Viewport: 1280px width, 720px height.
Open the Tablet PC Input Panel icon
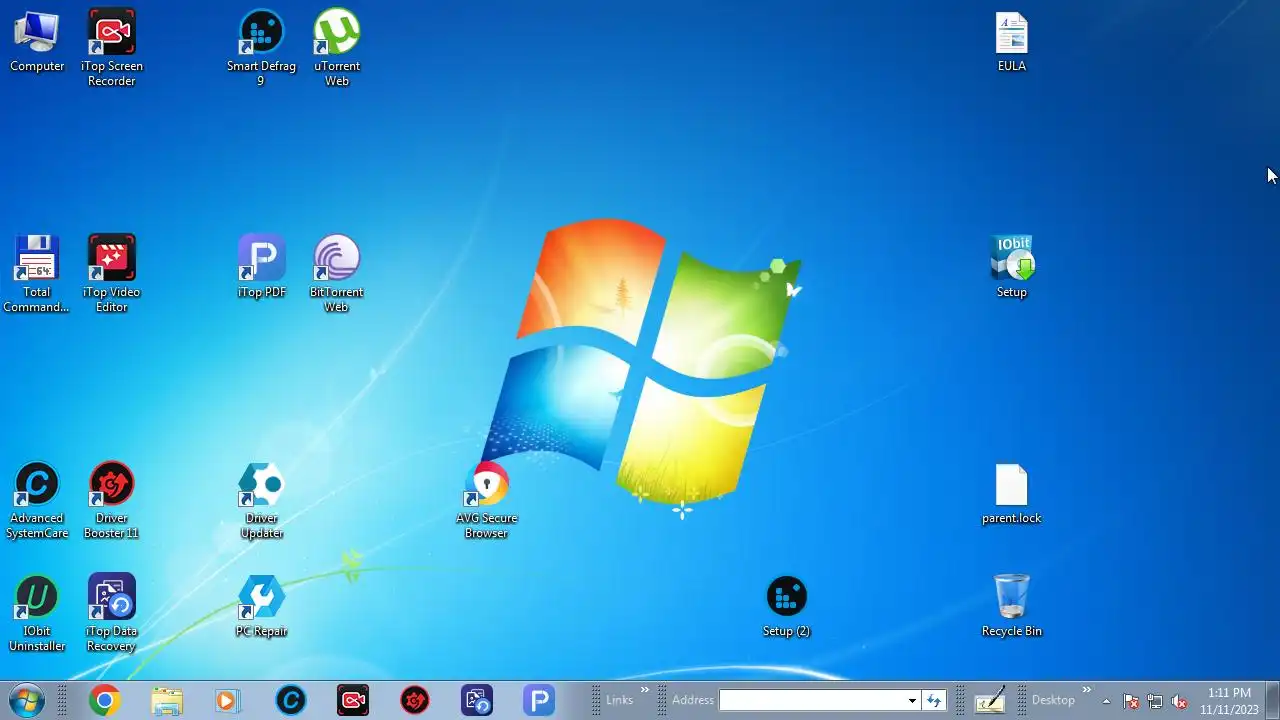pyautogui.click(x=990, y=700)
